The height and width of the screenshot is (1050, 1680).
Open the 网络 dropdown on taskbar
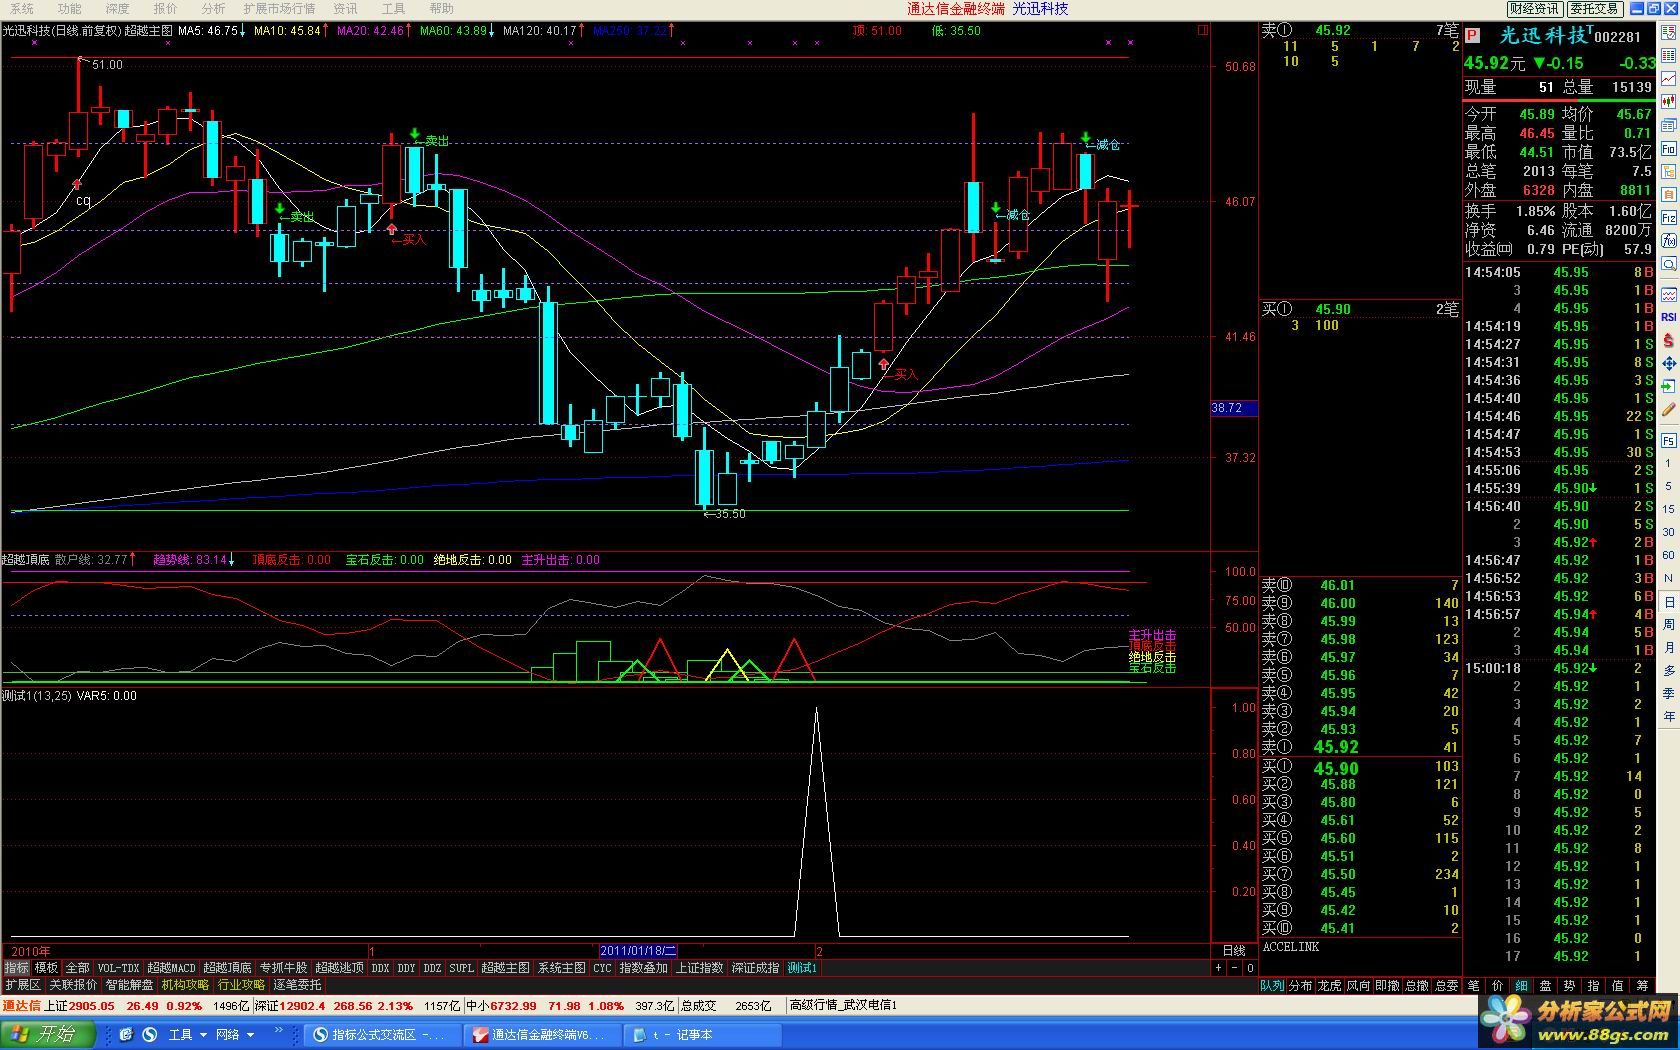[235, 1035]
